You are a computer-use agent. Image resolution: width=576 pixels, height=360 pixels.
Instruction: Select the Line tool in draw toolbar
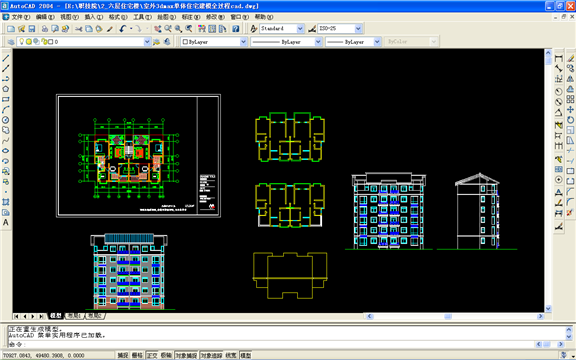click(x=6, y=58)
